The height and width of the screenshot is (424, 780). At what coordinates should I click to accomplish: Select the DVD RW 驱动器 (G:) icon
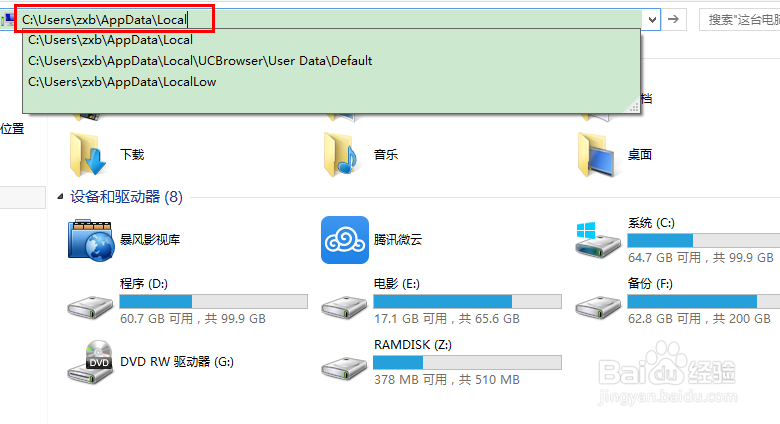[x=91, y=362]
